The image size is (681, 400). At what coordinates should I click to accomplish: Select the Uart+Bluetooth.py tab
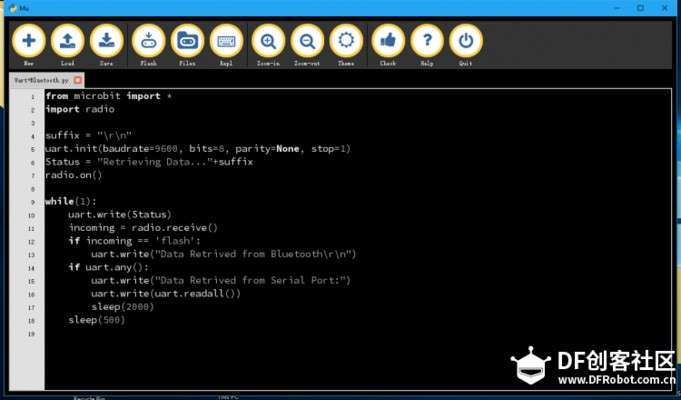click(x=38, y=79)
